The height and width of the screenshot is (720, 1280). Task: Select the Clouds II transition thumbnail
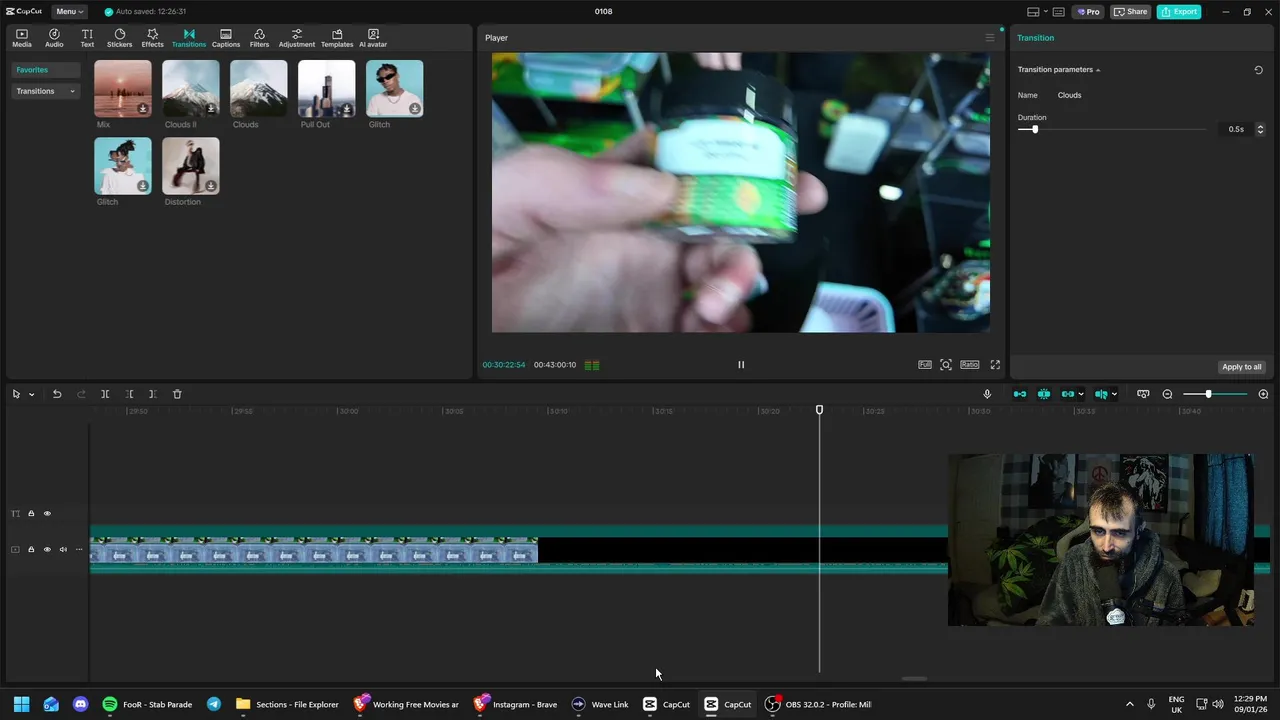click(191, 89)
